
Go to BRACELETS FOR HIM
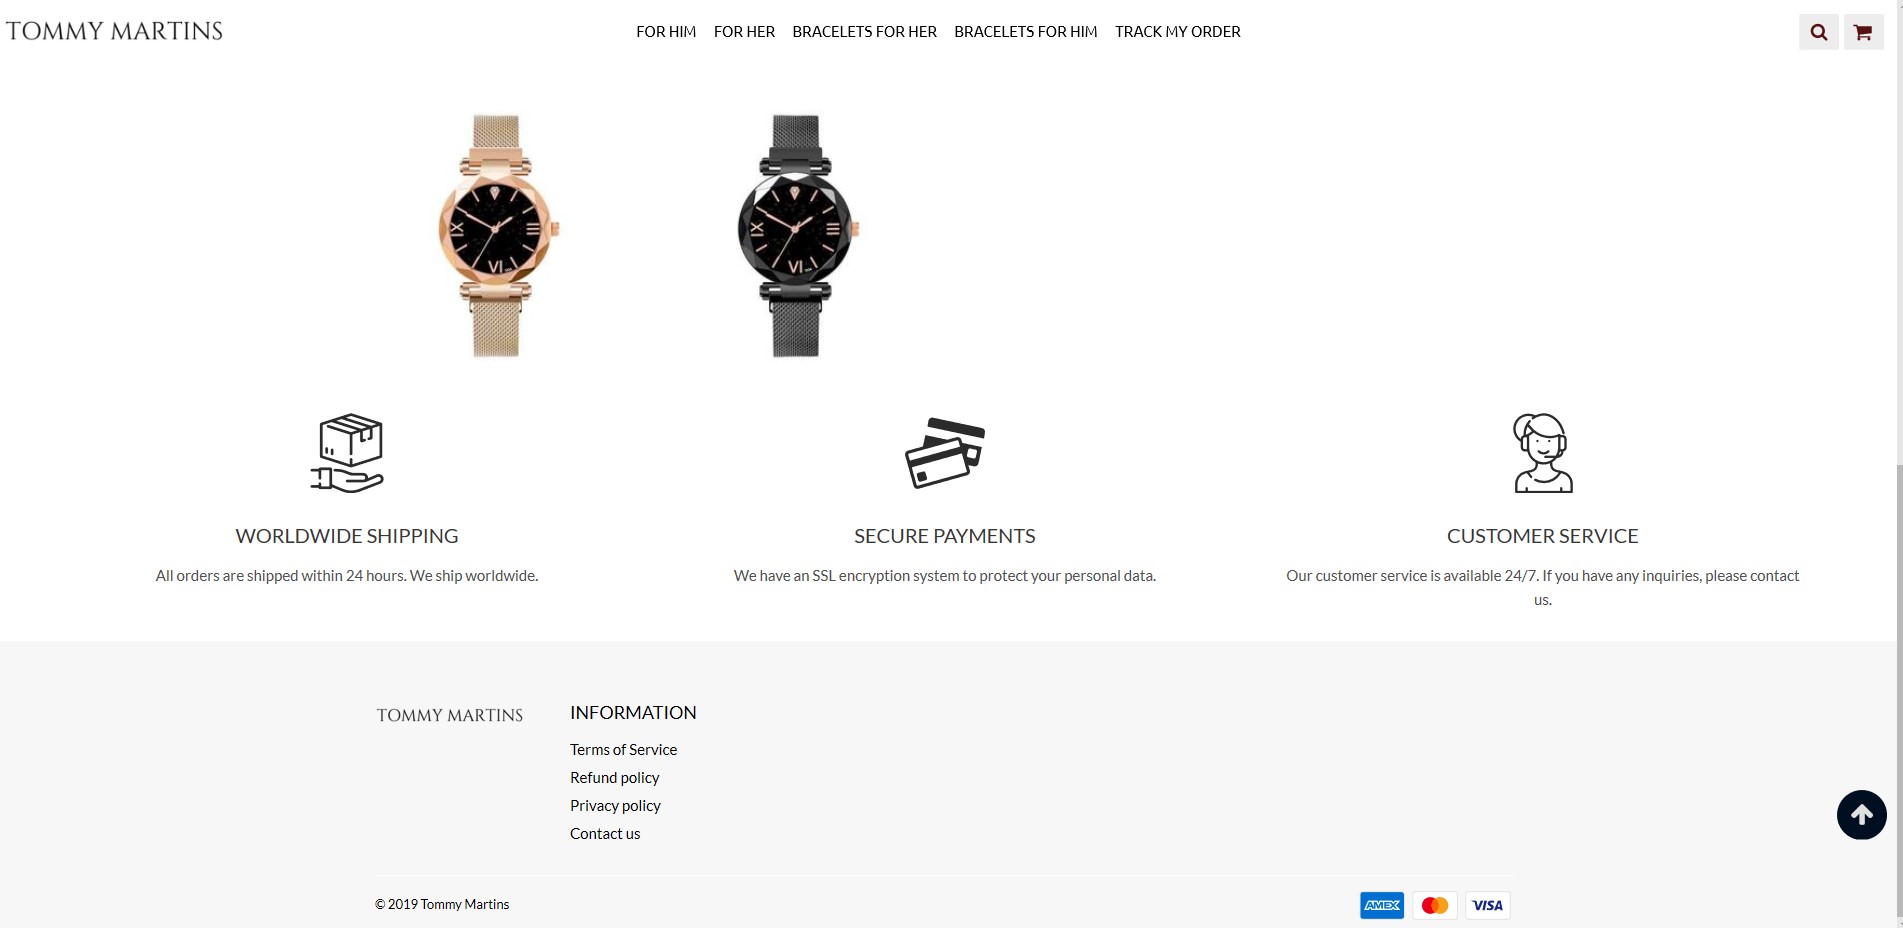pyautogui.click(x=1026, y=32)
